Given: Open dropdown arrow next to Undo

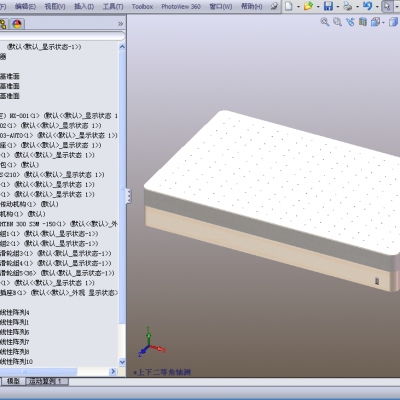Looking at the screenshot, I should click(x=377, y=6).
